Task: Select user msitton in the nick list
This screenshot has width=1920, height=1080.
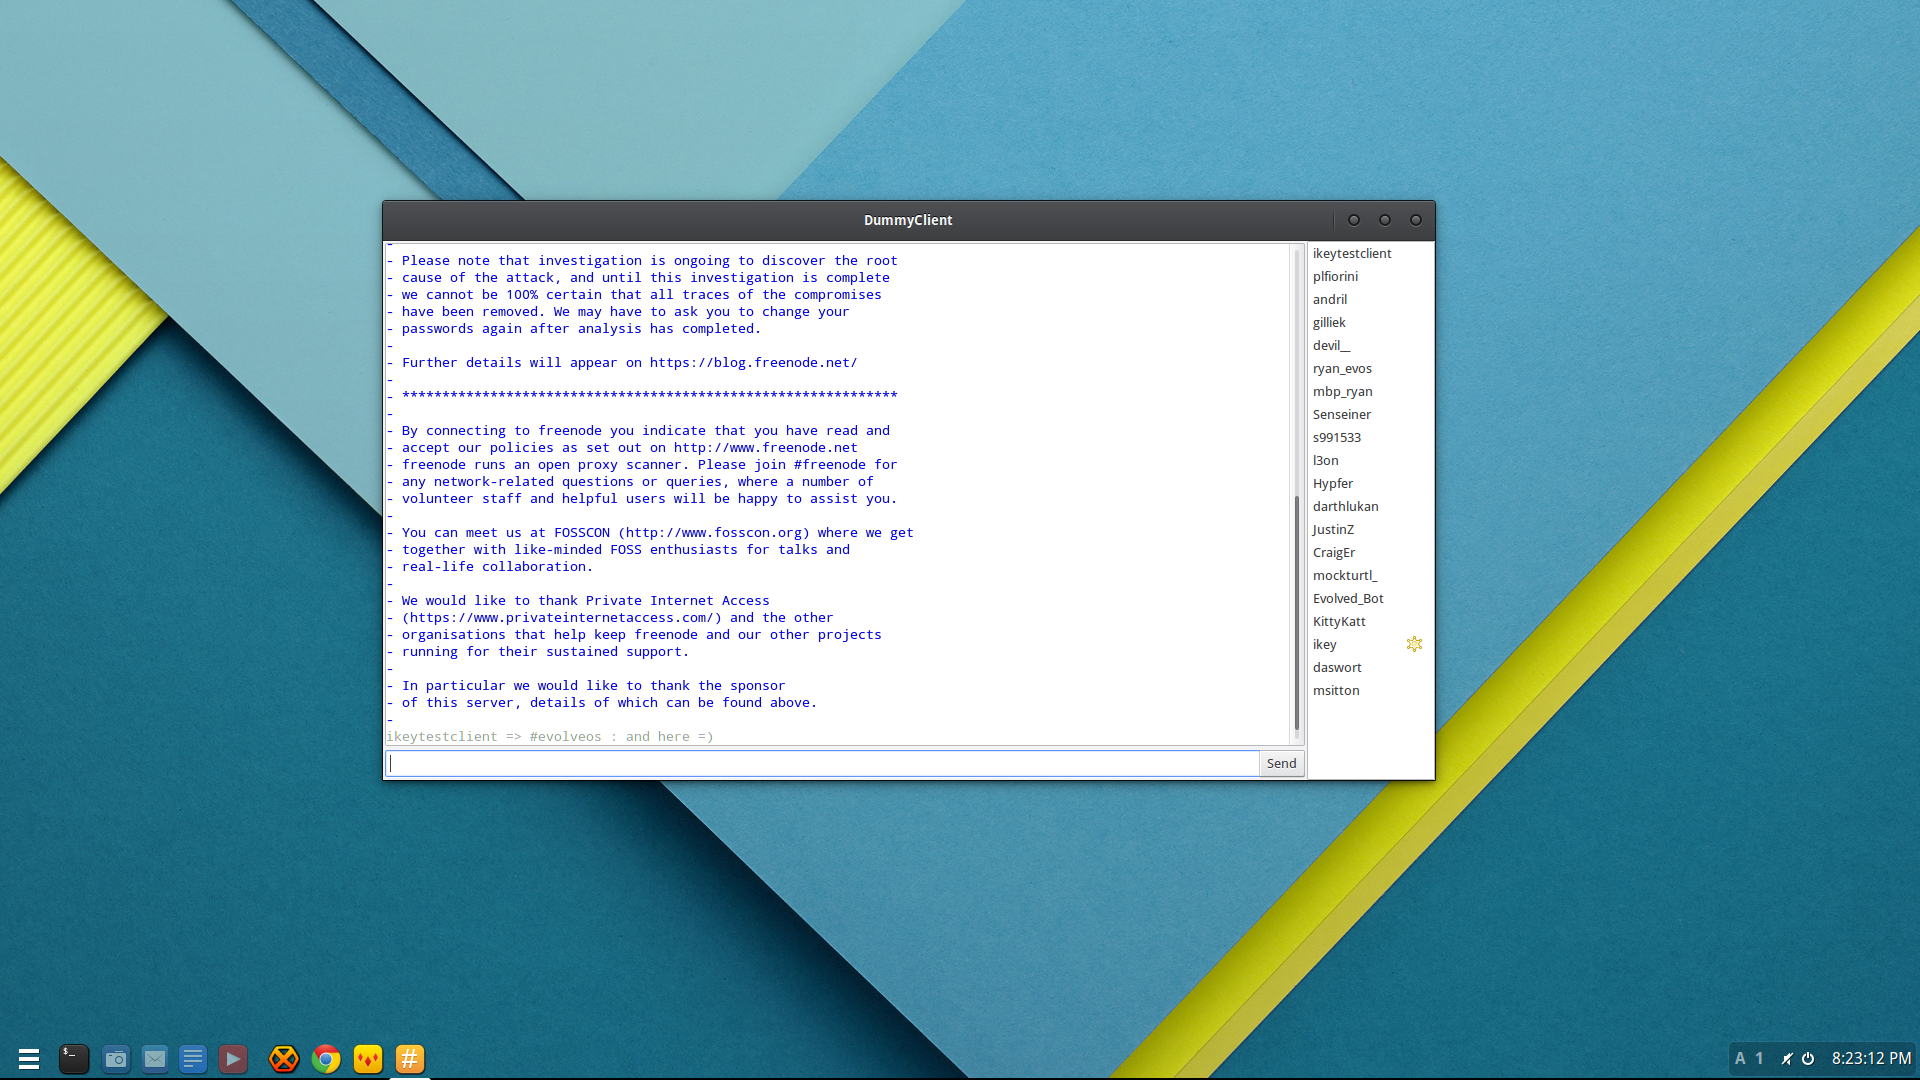Action: coord(1336,691)
